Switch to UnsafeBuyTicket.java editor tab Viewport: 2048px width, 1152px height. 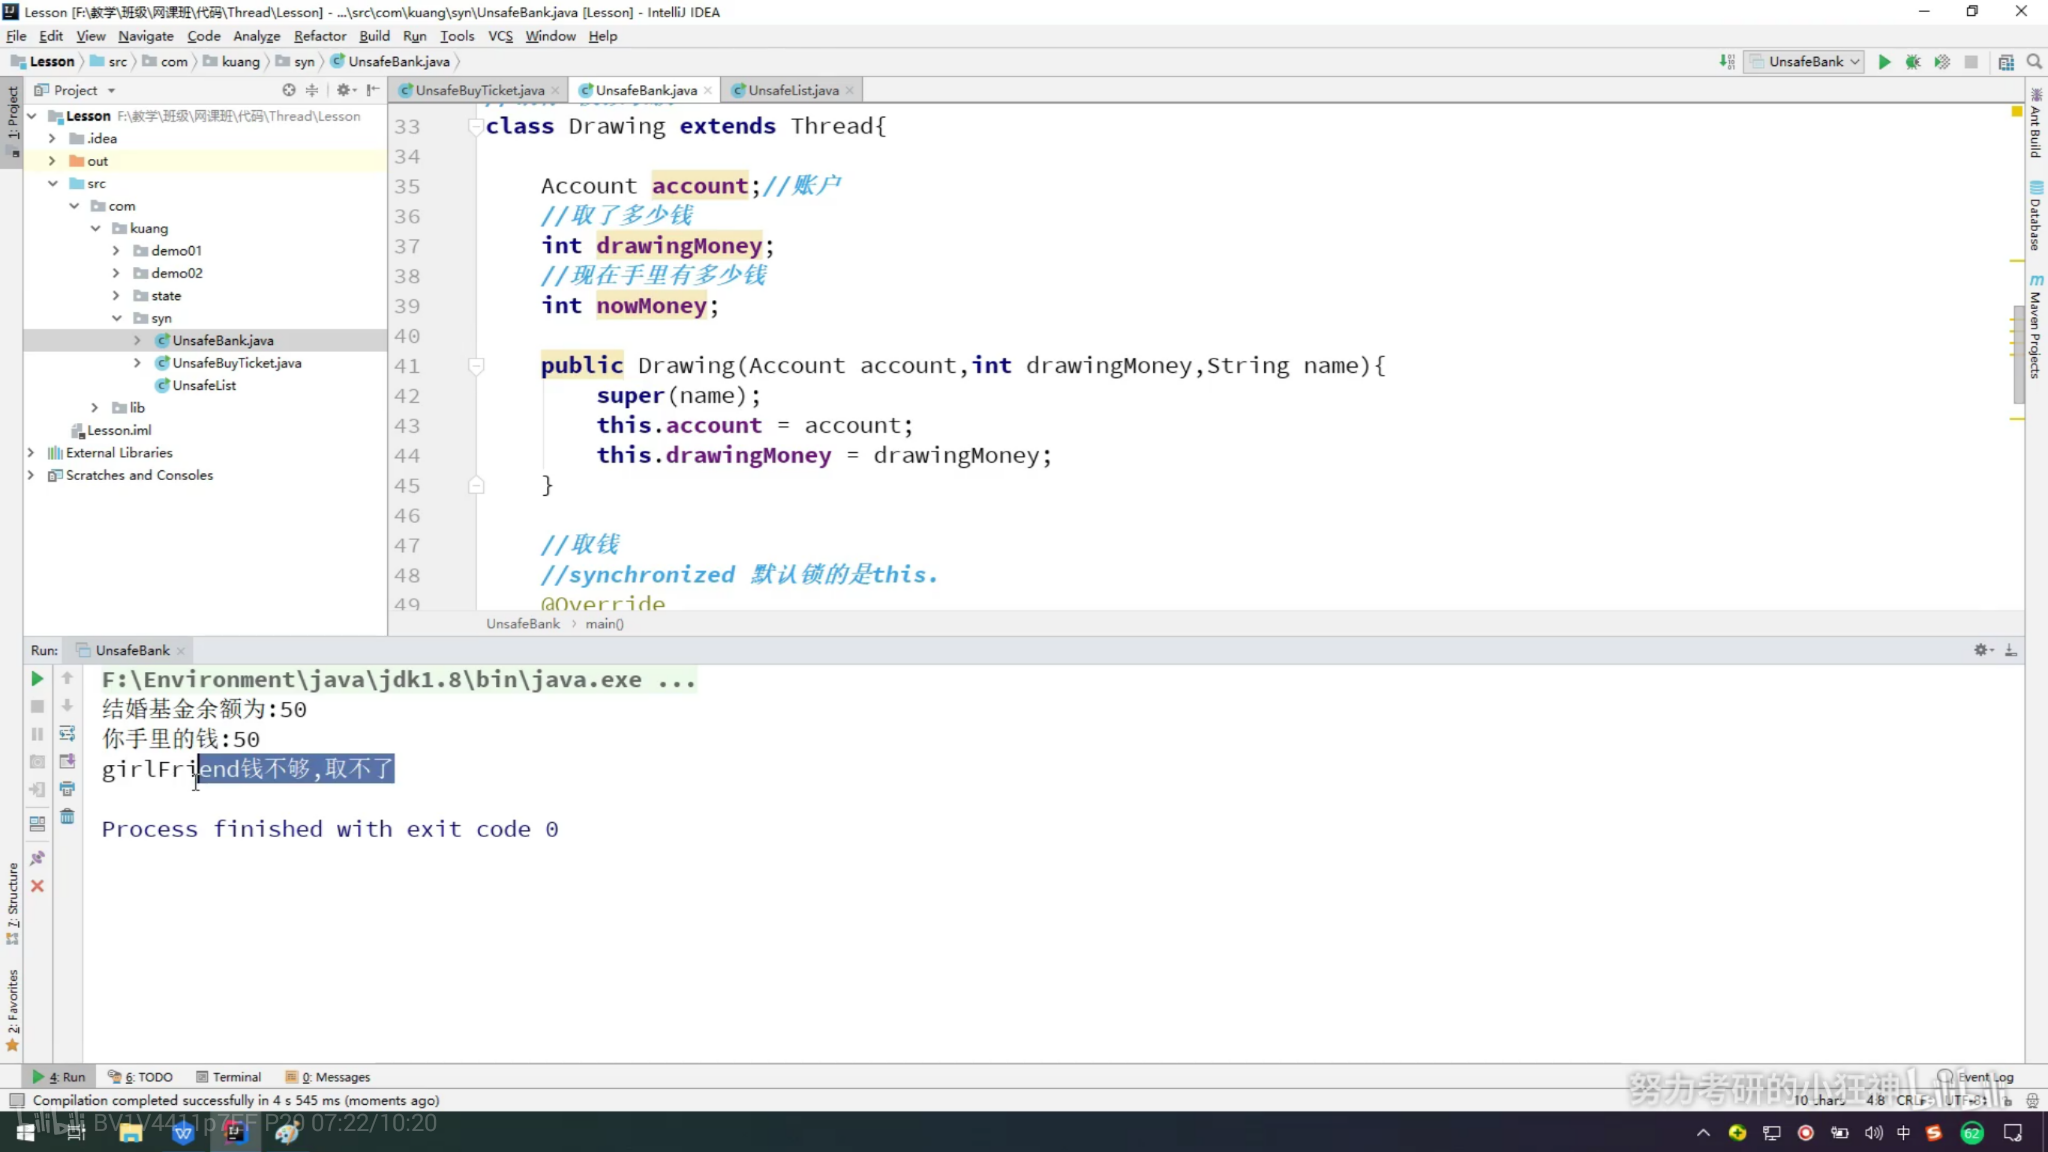[479, 90]
